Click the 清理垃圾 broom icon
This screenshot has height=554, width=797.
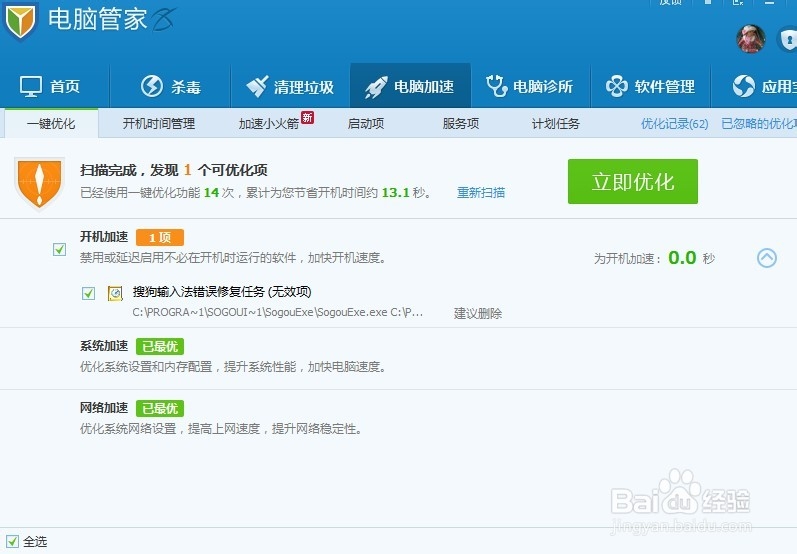pyautogui.click(x=257, y=86)
